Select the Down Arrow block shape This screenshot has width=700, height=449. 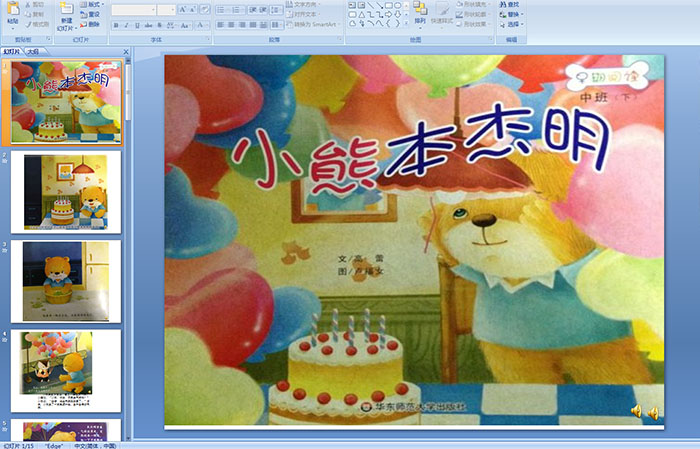pos(397,14)
